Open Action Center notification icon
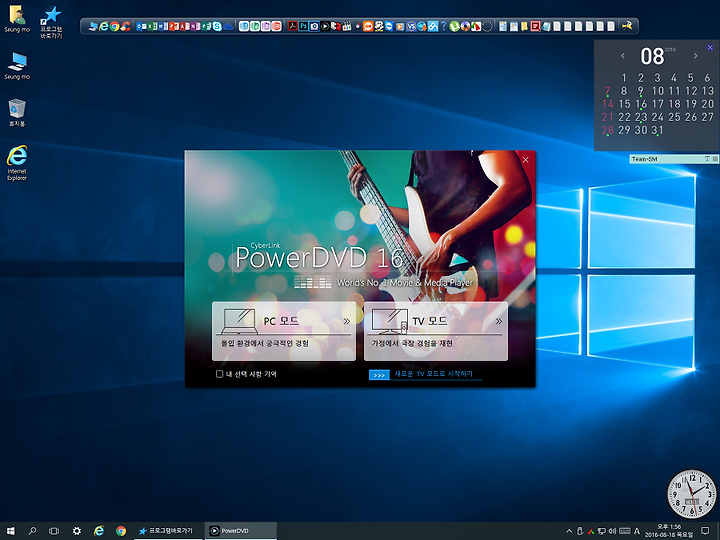Image resolution: width=720 pixels, height=540 pixels. coord(705,531)
